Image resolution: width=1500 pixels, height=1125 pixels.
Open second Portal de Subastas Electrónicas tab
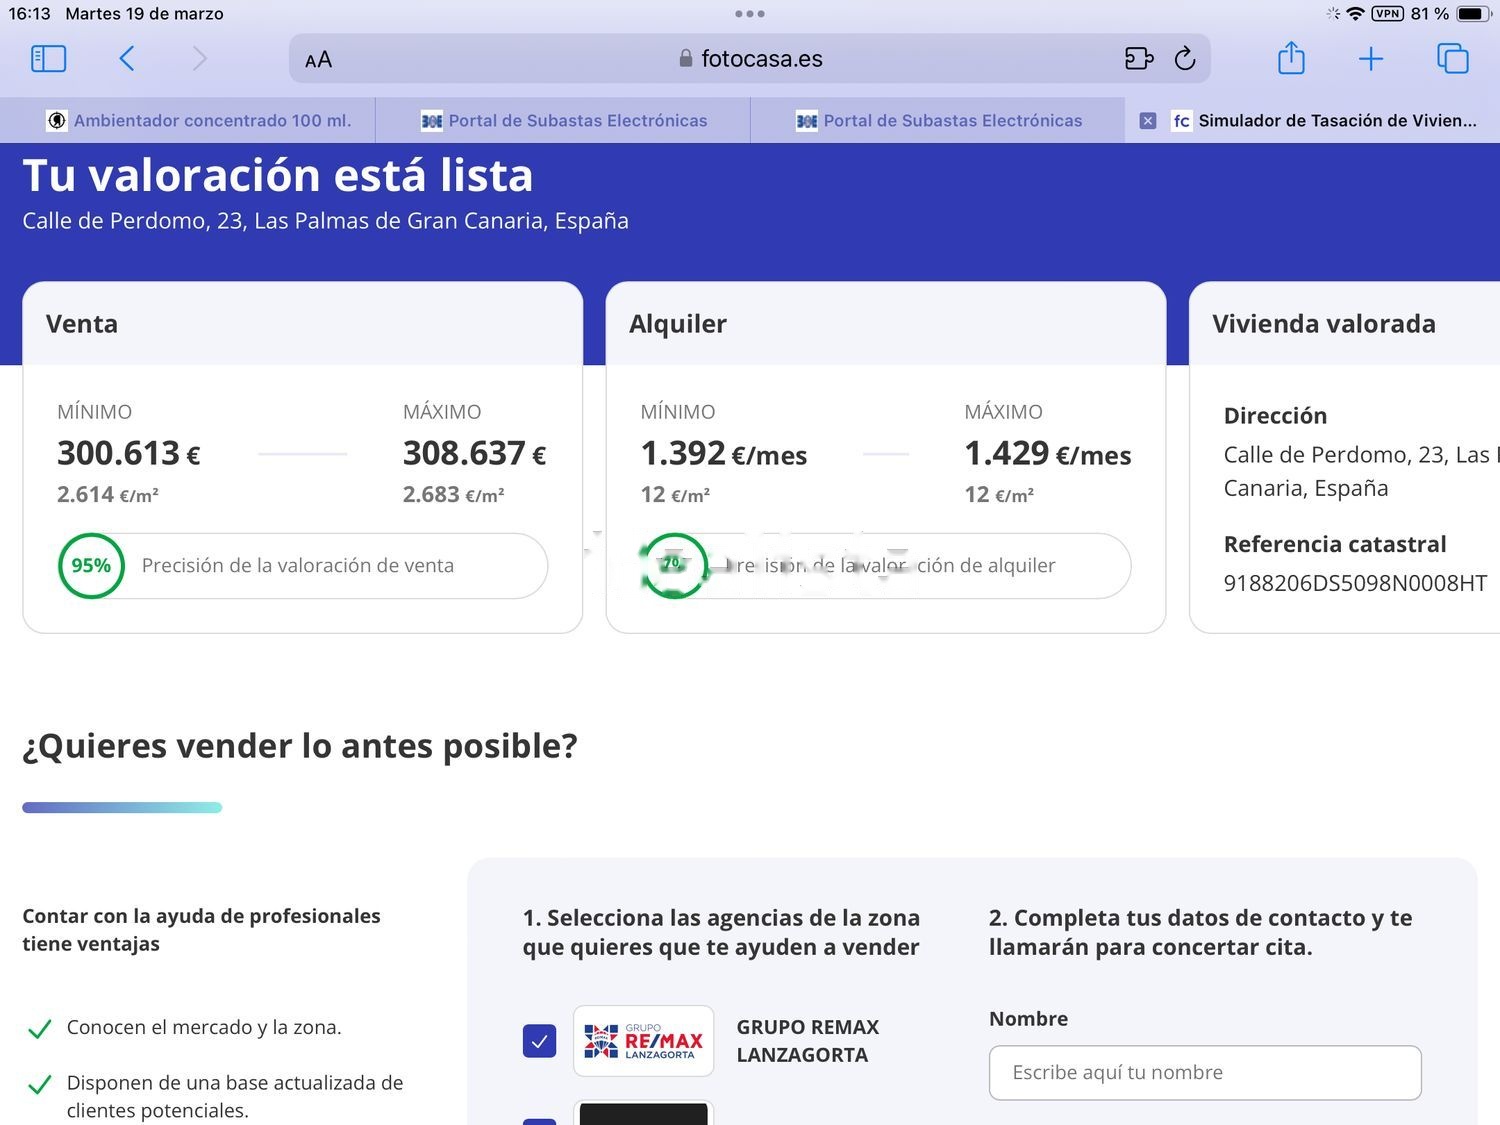click(938, 120)
